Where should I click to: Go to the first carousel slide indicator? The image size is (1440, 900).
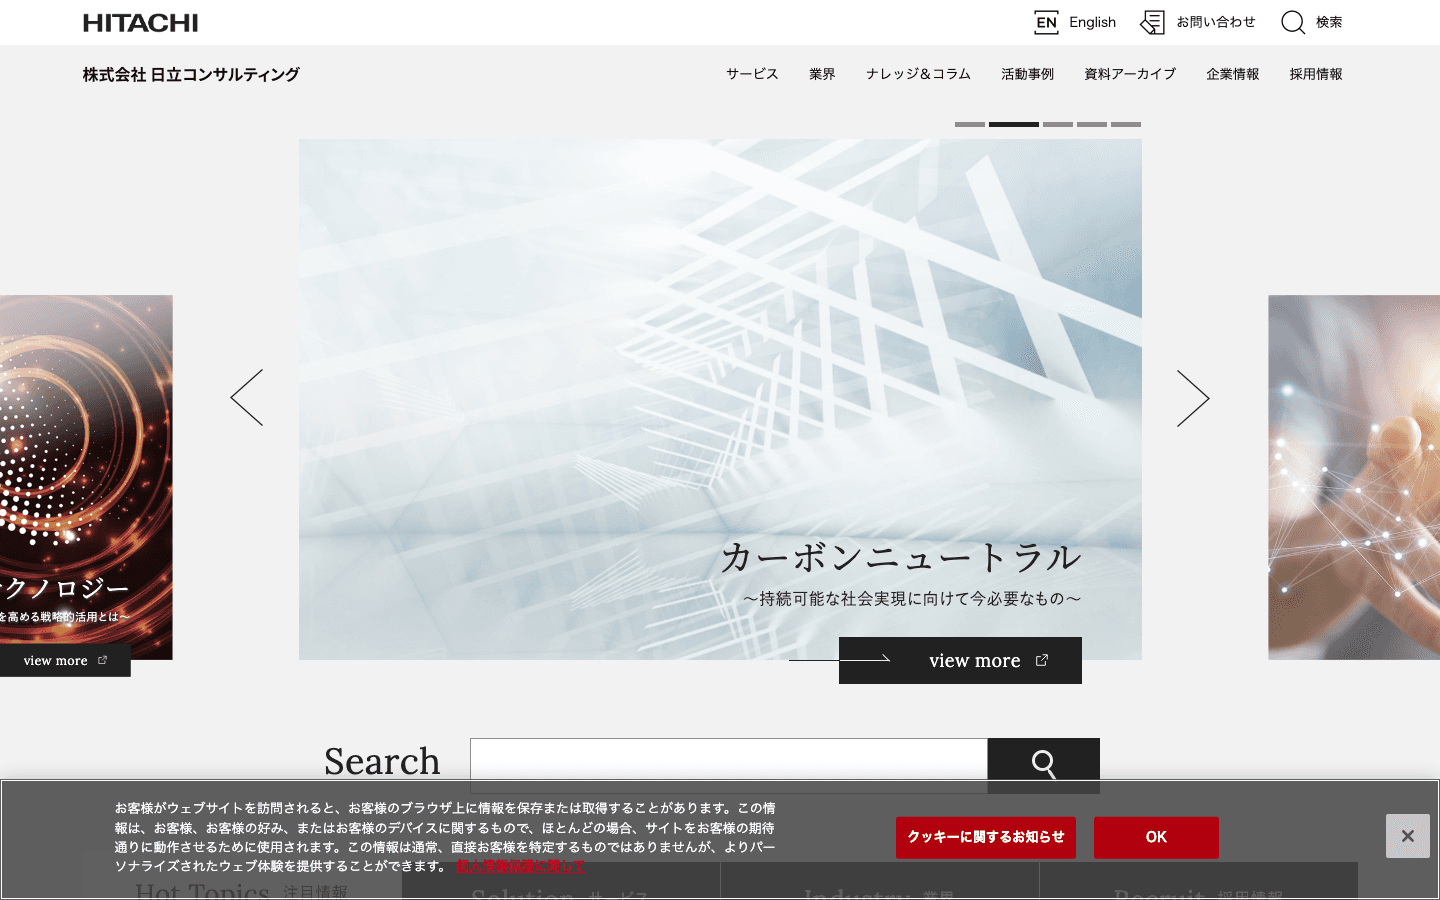tap(970, 124)
